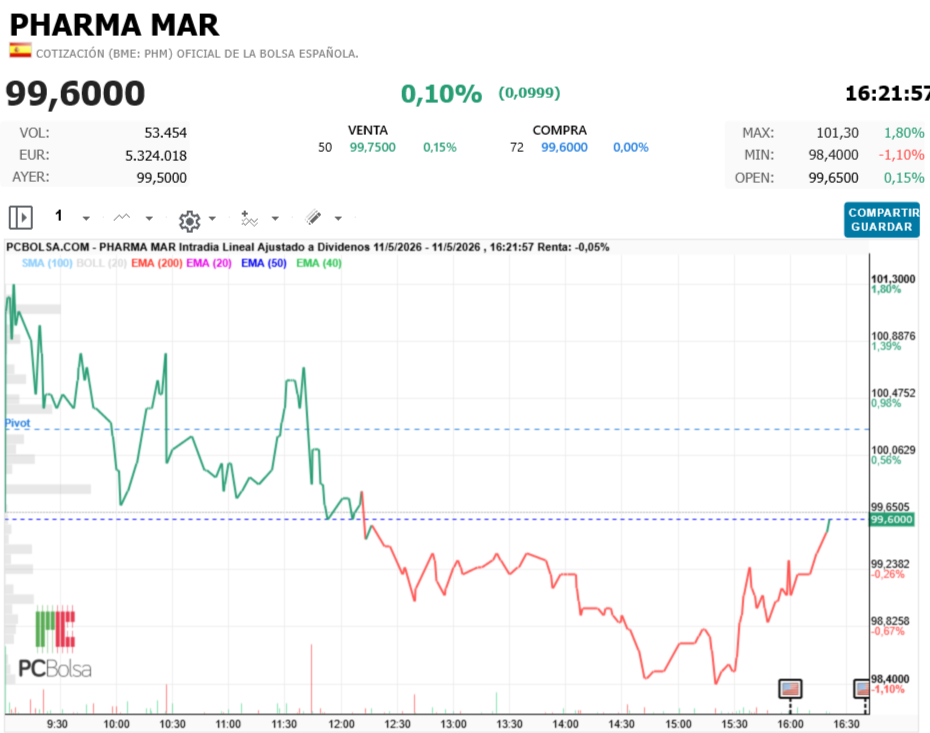This screenshot has width=930, height=733.
Task: Toggle the side panel icon
Action: point(21,218)
